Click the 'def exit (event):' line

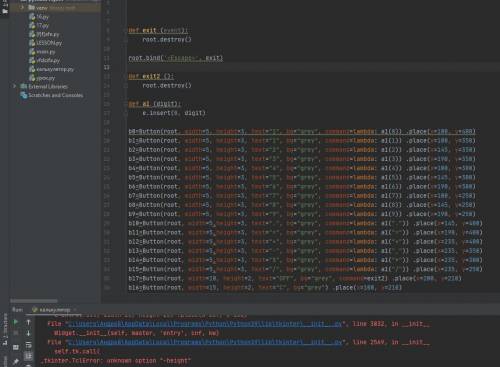click(x=158, y=30)
